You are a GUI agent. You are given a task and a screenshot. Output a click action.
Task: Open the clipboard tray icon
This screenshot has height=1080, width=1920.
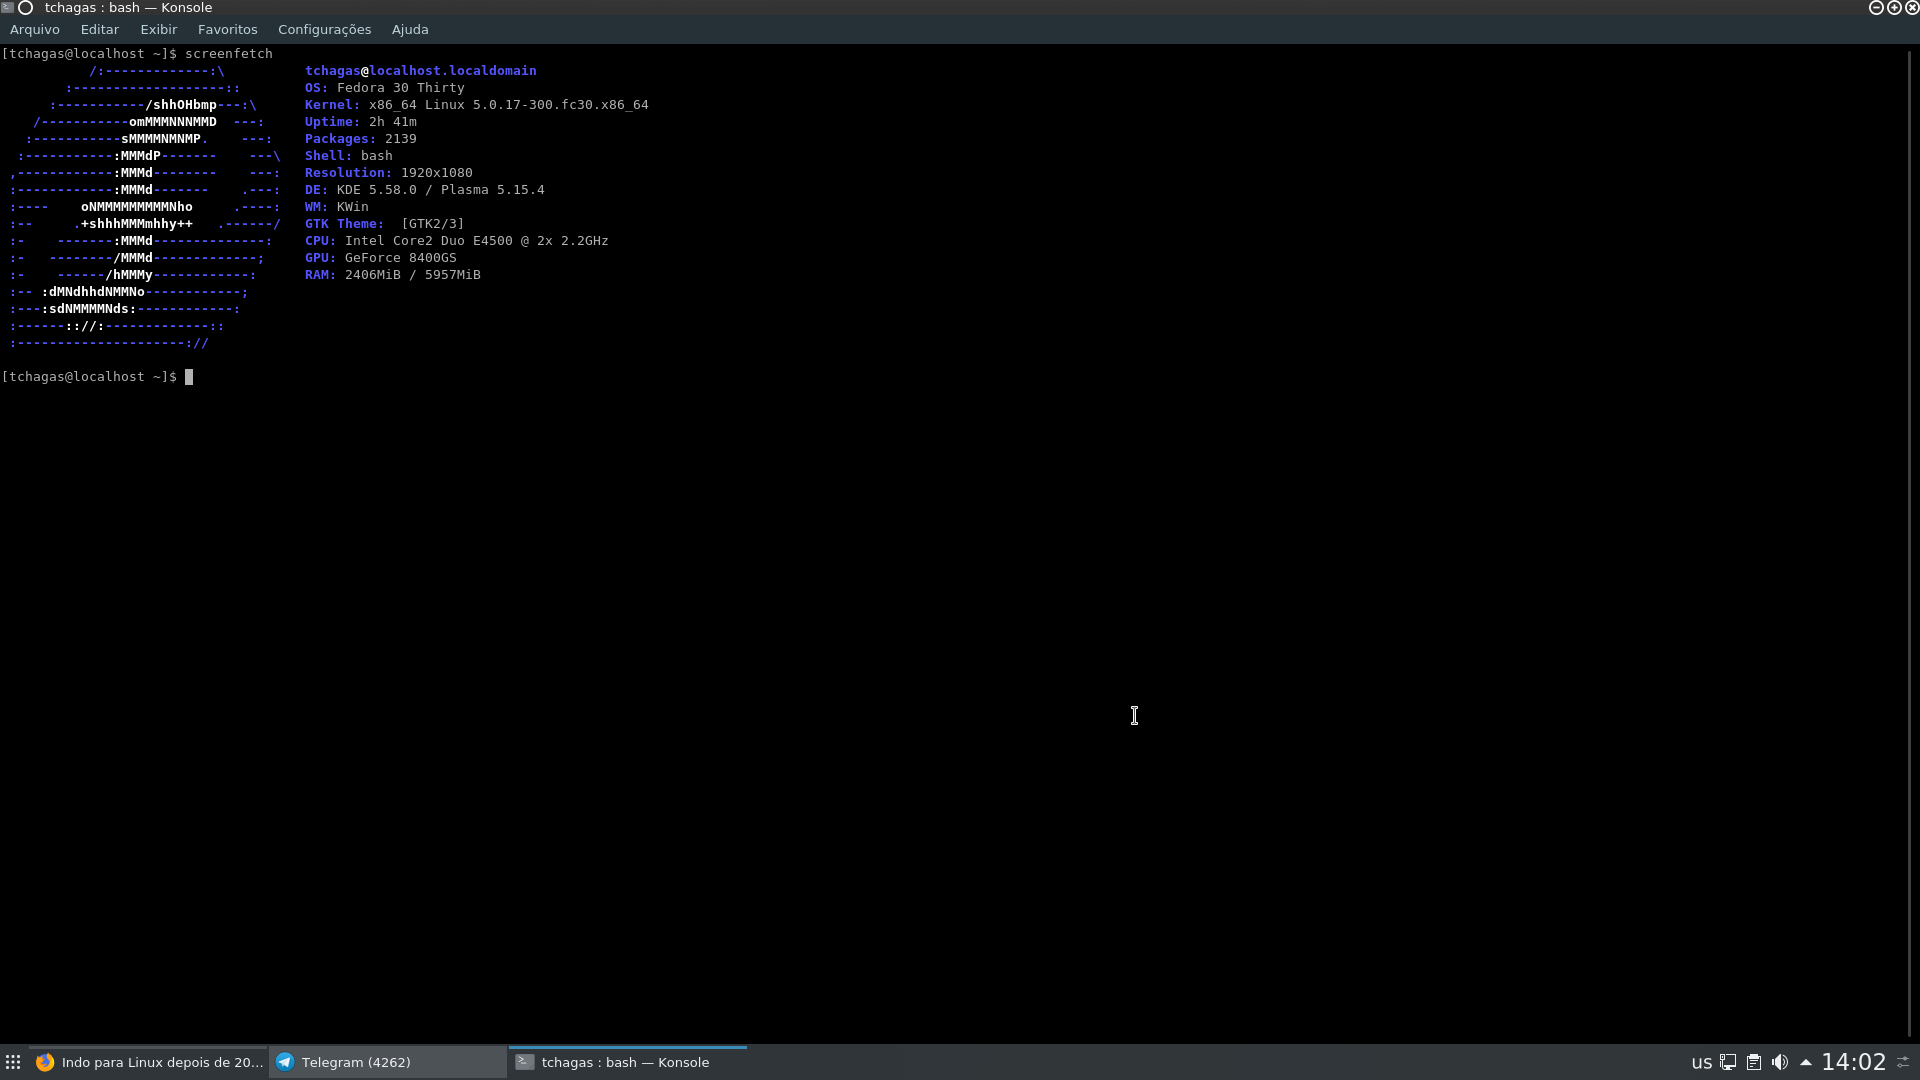click(1754, 1062)
